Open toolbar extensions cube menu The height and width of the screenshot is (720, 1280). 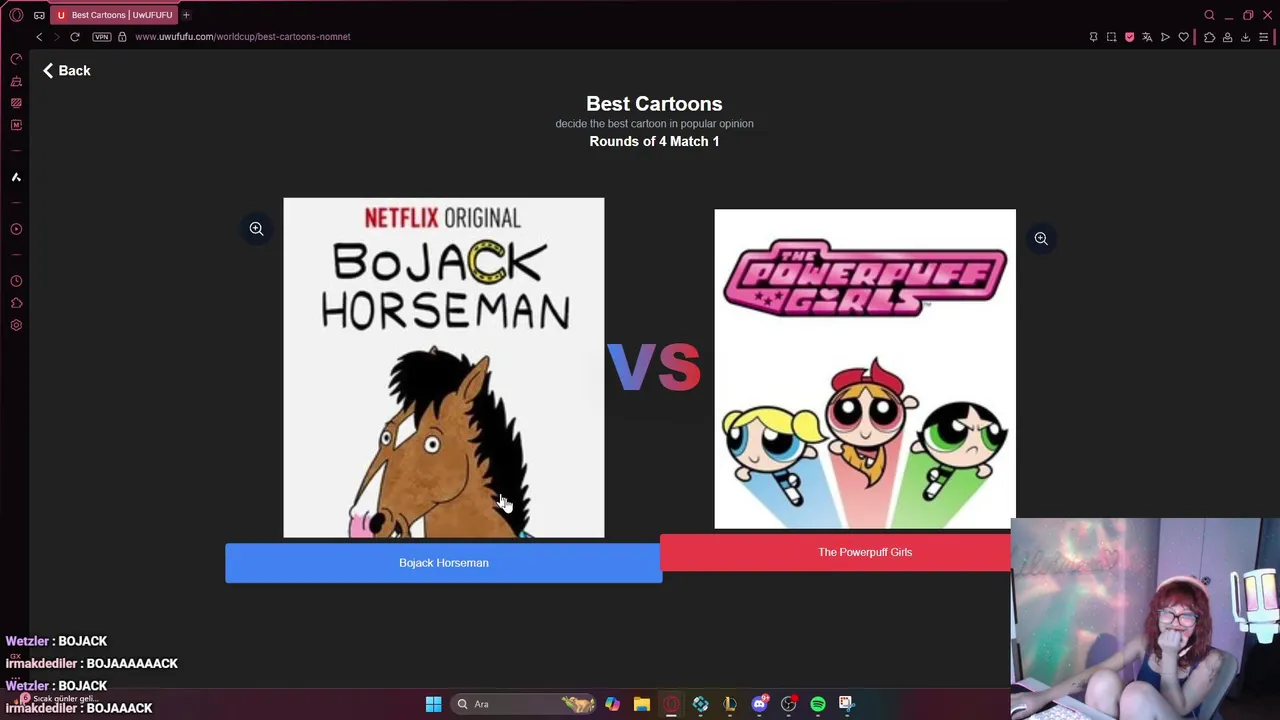coord(1209,37)
